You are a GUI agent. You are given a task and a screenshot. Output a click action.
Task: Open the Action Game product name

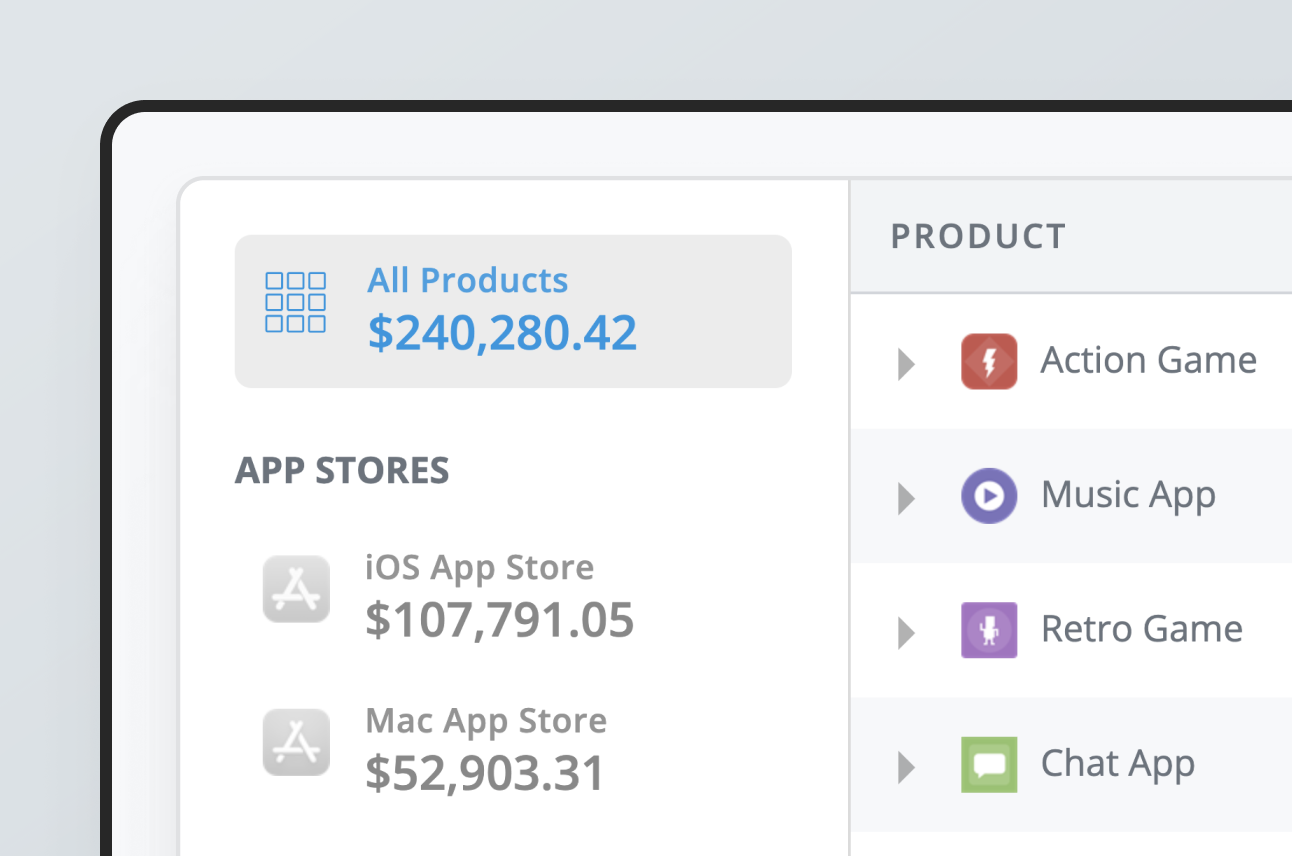click(1148, 360)
